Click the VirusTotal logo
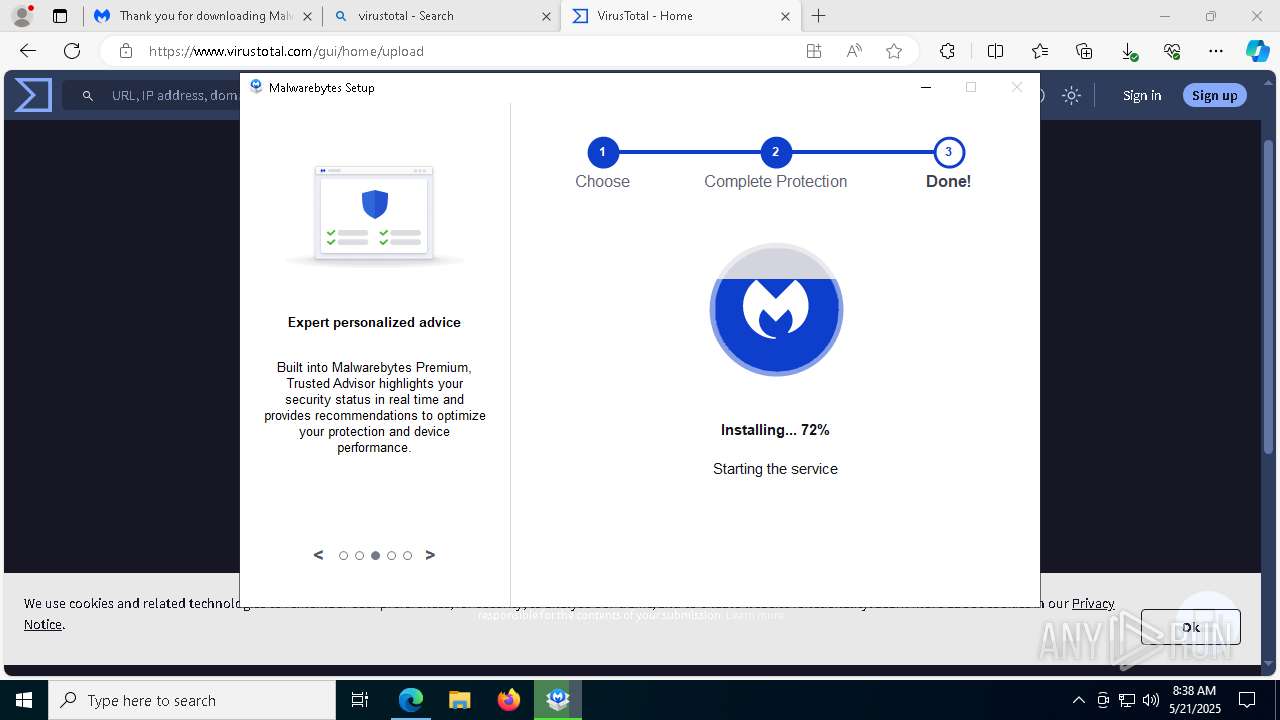 point(33,95)
